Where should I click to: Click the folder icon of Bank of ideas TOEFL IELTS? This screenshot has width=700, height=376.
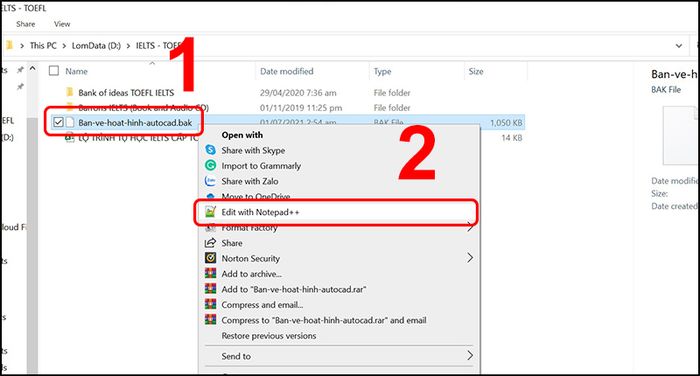pos(70,92)
